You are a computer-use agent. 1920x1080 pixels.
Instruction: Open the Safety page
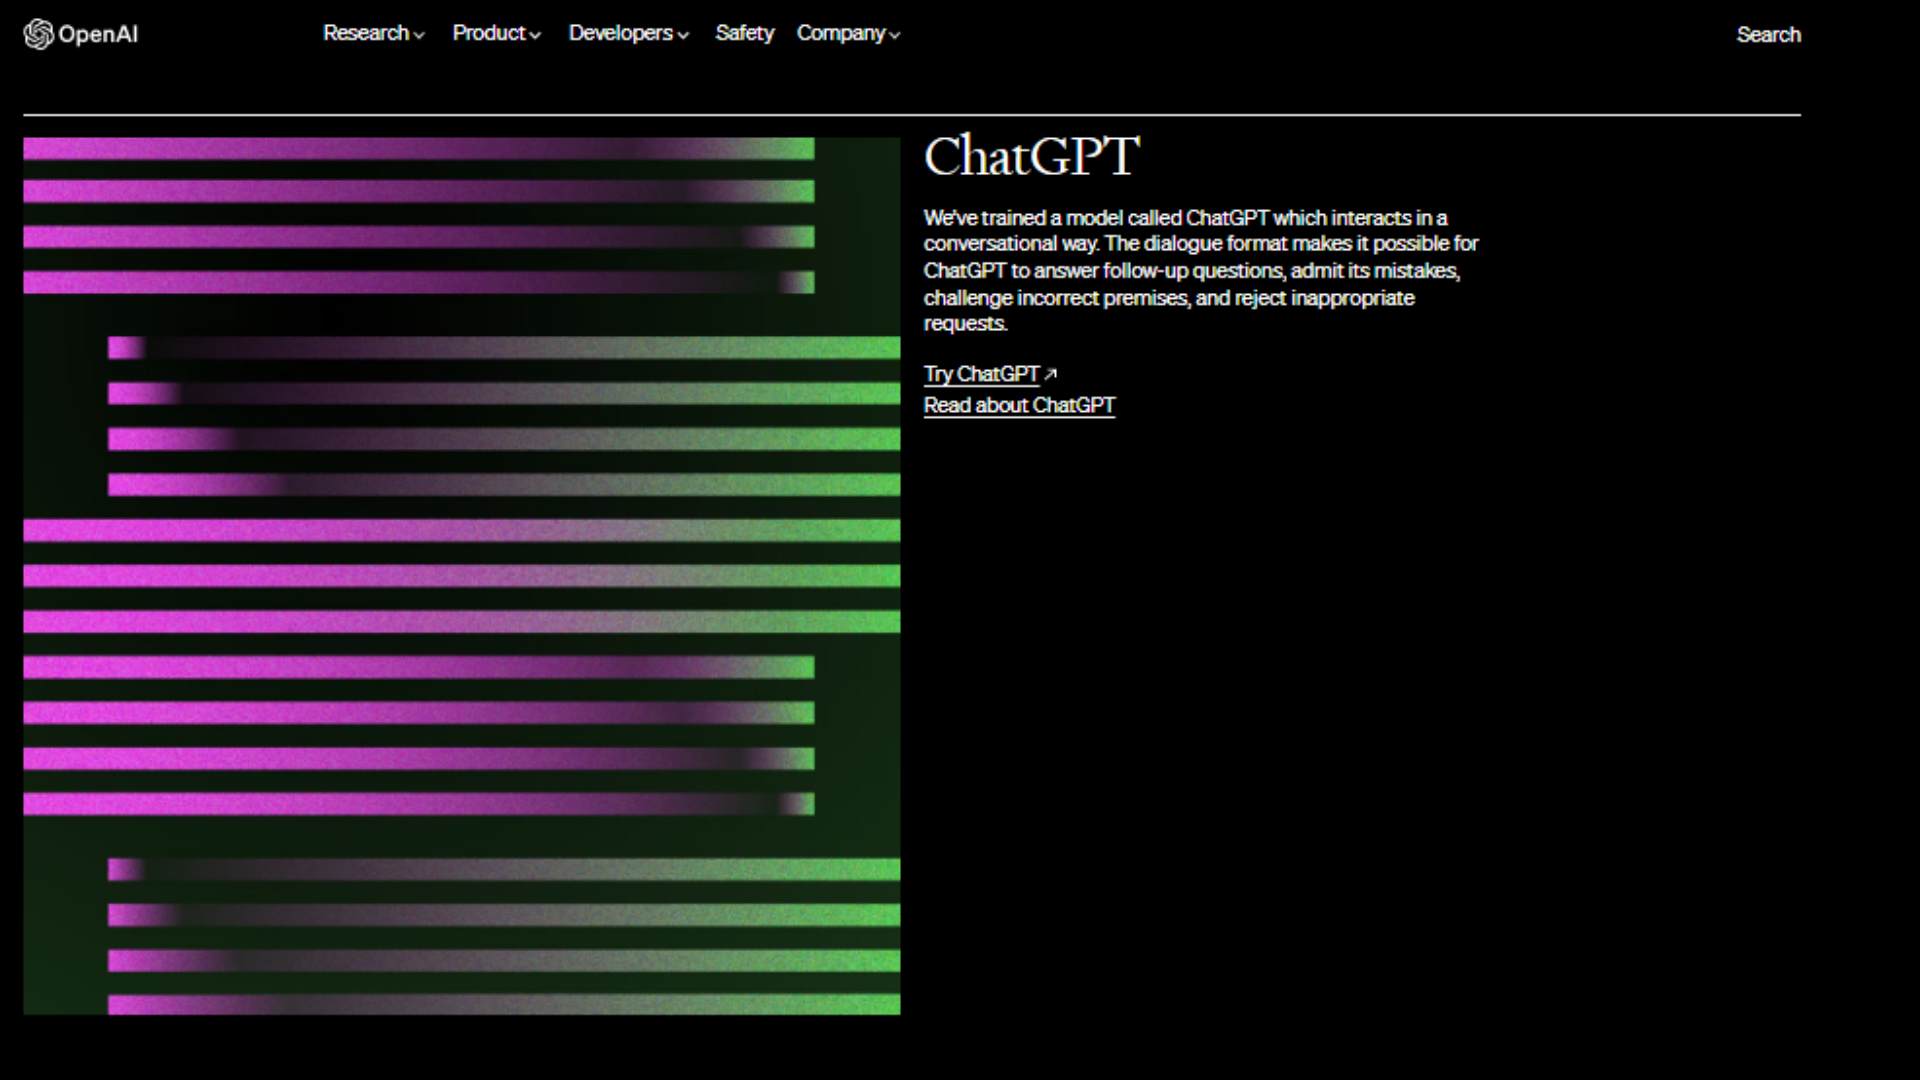744,33
